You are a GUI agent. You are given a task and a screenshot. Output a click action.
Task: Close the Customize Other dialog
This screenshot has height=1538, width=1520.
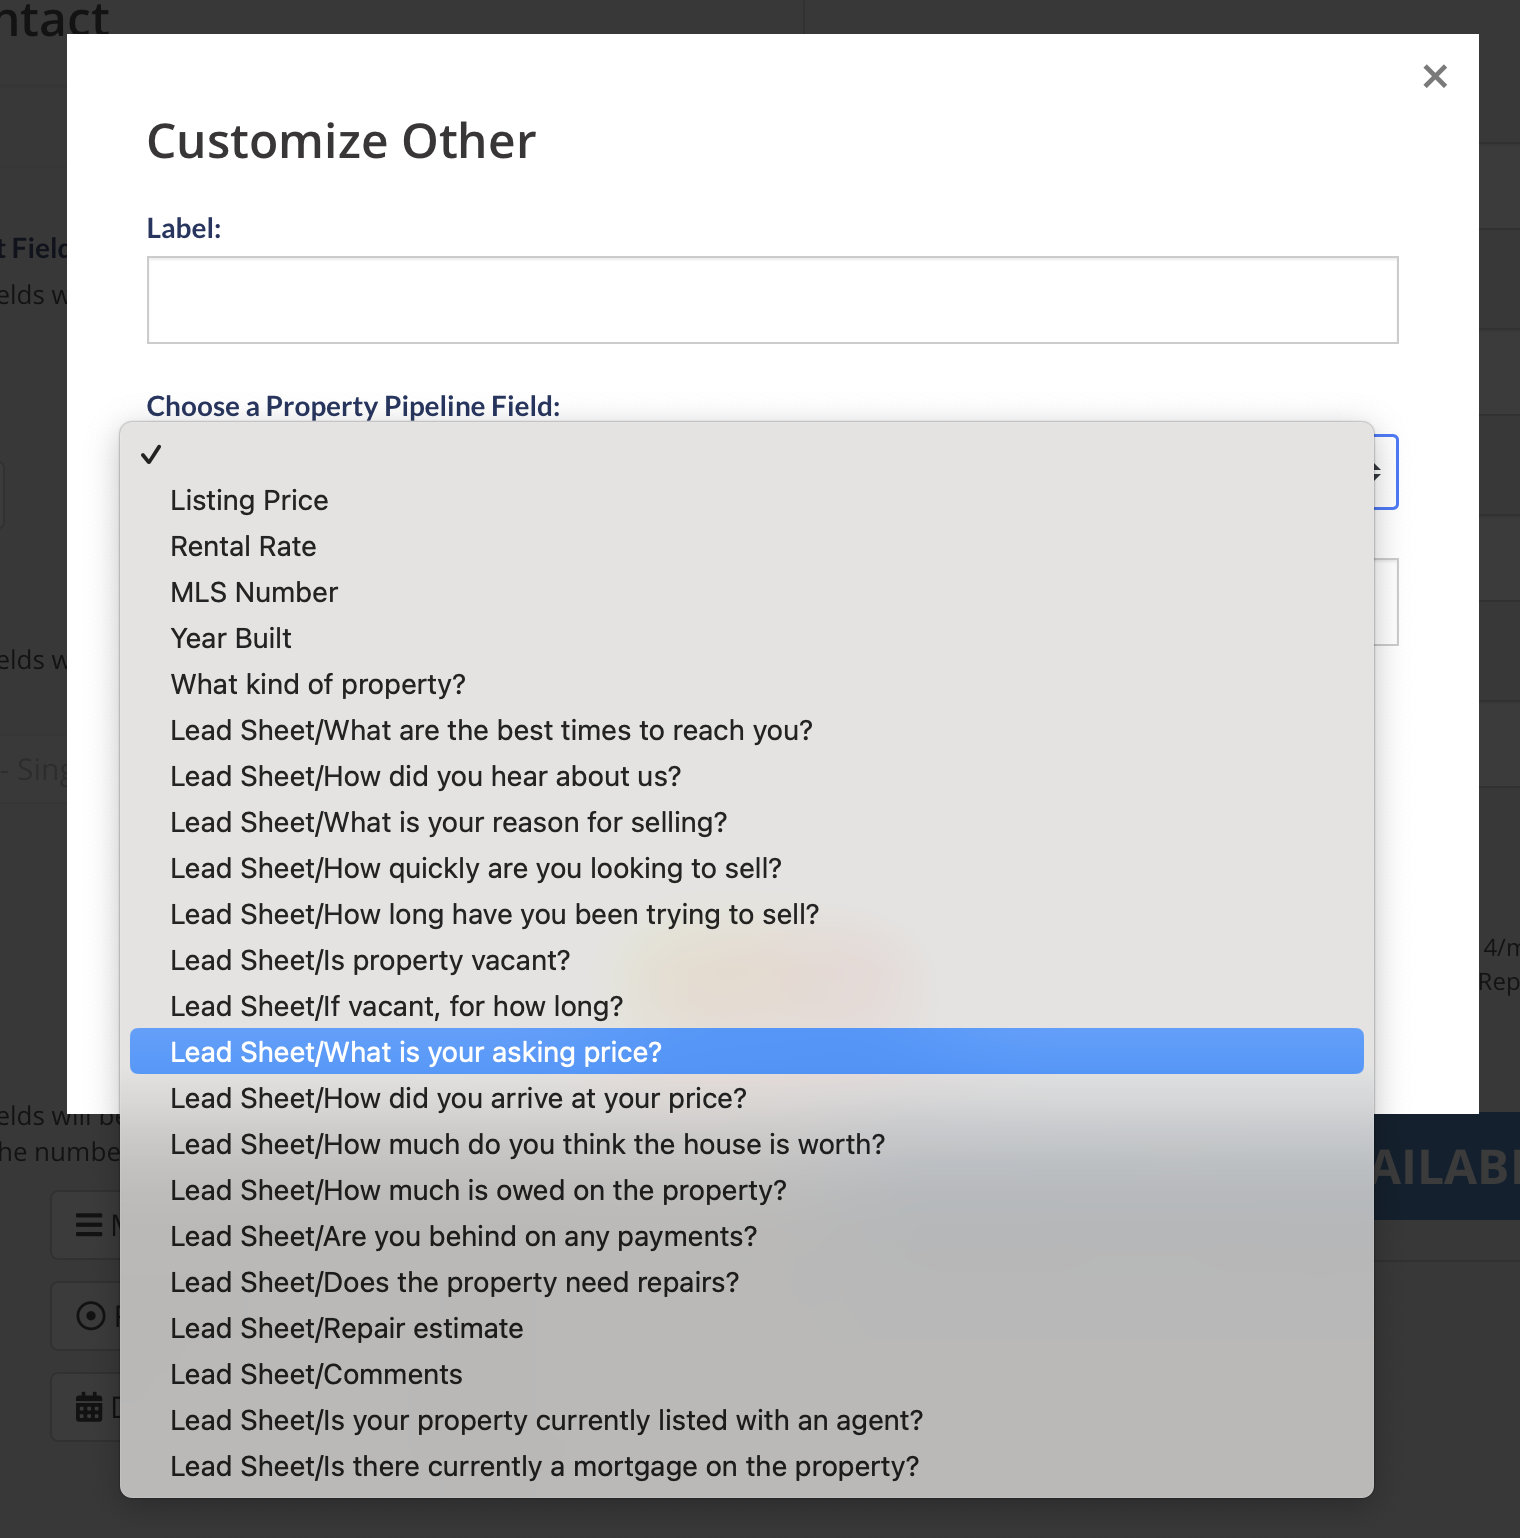click(1435, 76)
